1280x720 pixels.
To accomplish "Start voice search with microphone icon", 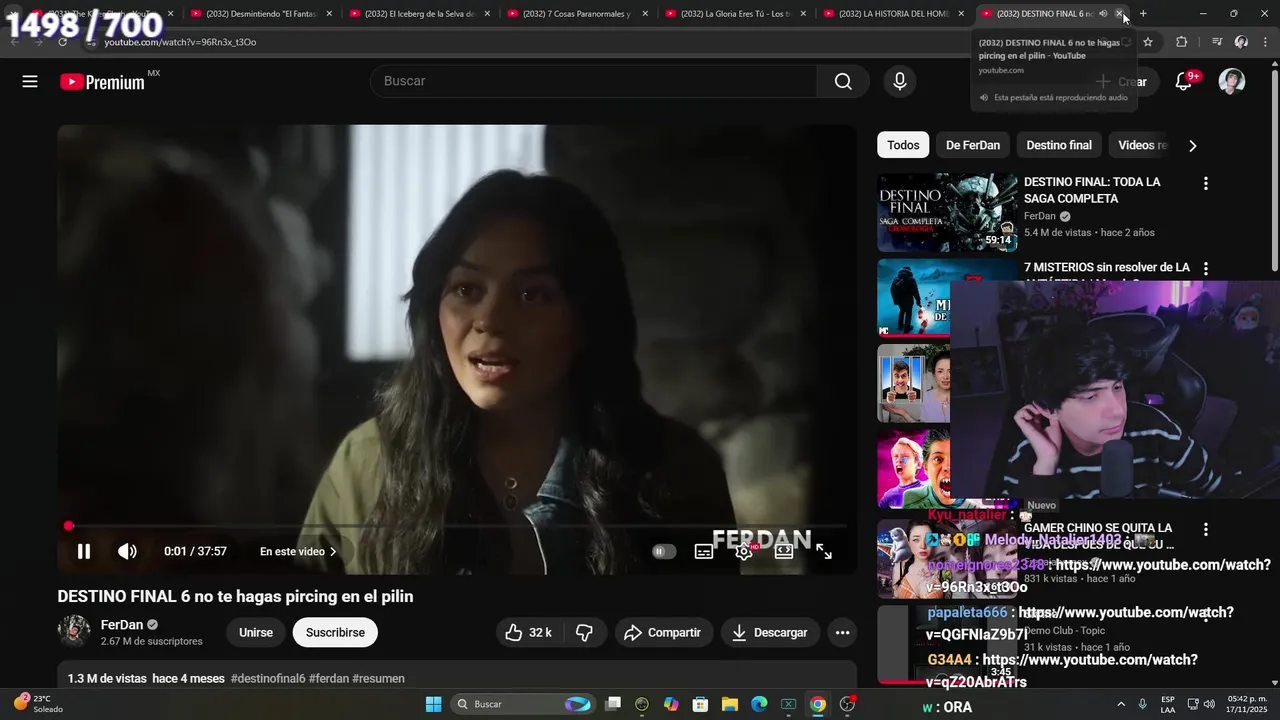I will pos(899,82).
